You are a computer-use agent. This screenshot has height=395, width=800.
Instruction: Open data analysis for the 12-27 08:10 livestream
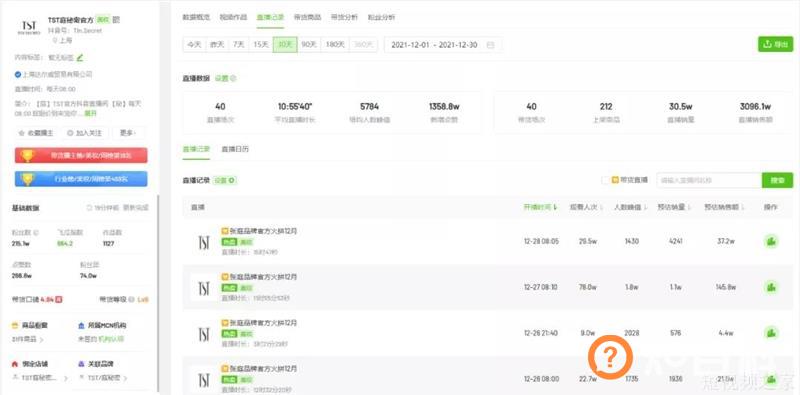point(771,287)
